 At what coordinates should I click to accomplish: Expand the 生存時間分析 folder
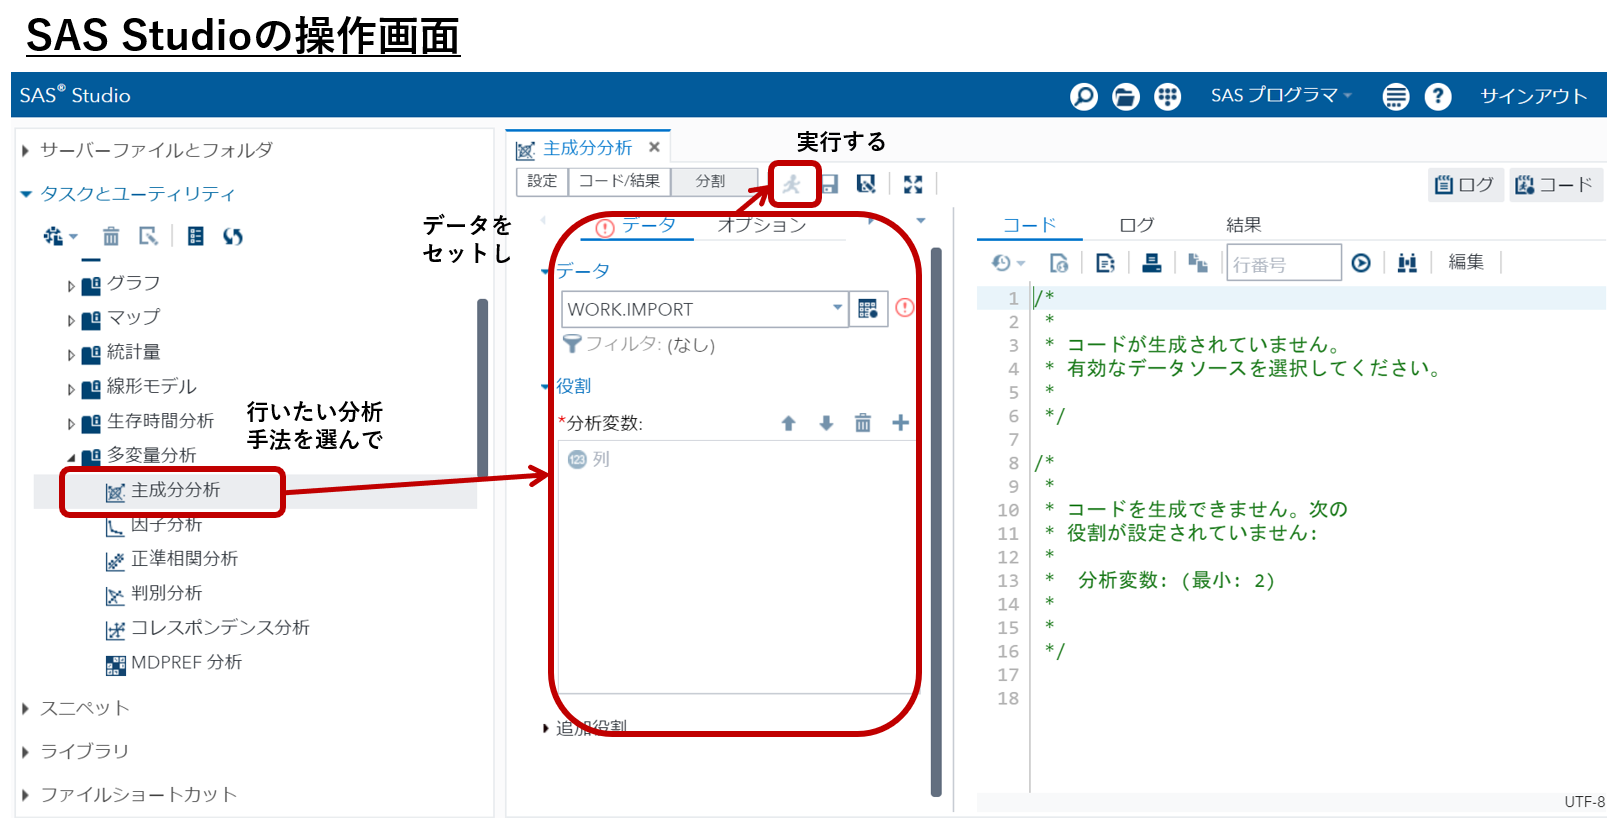click(71, 424)
